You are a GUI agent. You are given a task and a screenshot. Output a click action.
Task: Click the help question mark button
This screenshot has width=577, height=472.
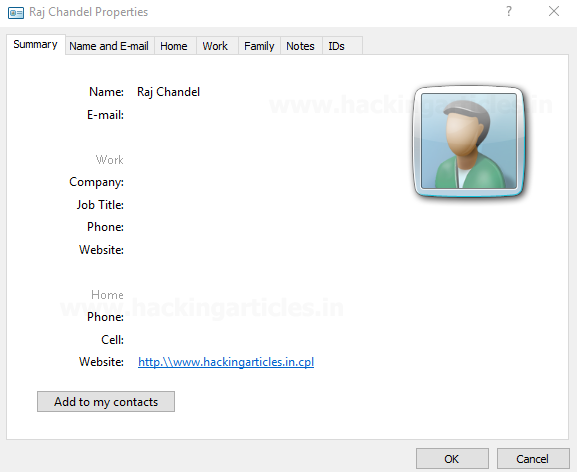click(x=509, y=11)
